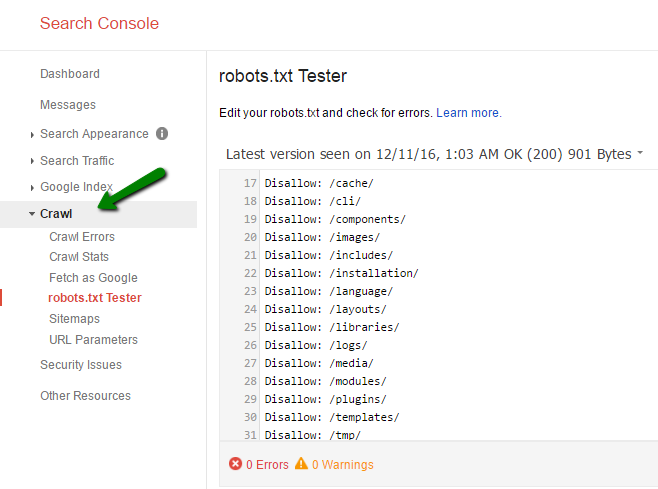Expand the Search Appearance section arrow
The width and height of the screenshot is (658, 489).
[32, 135]
